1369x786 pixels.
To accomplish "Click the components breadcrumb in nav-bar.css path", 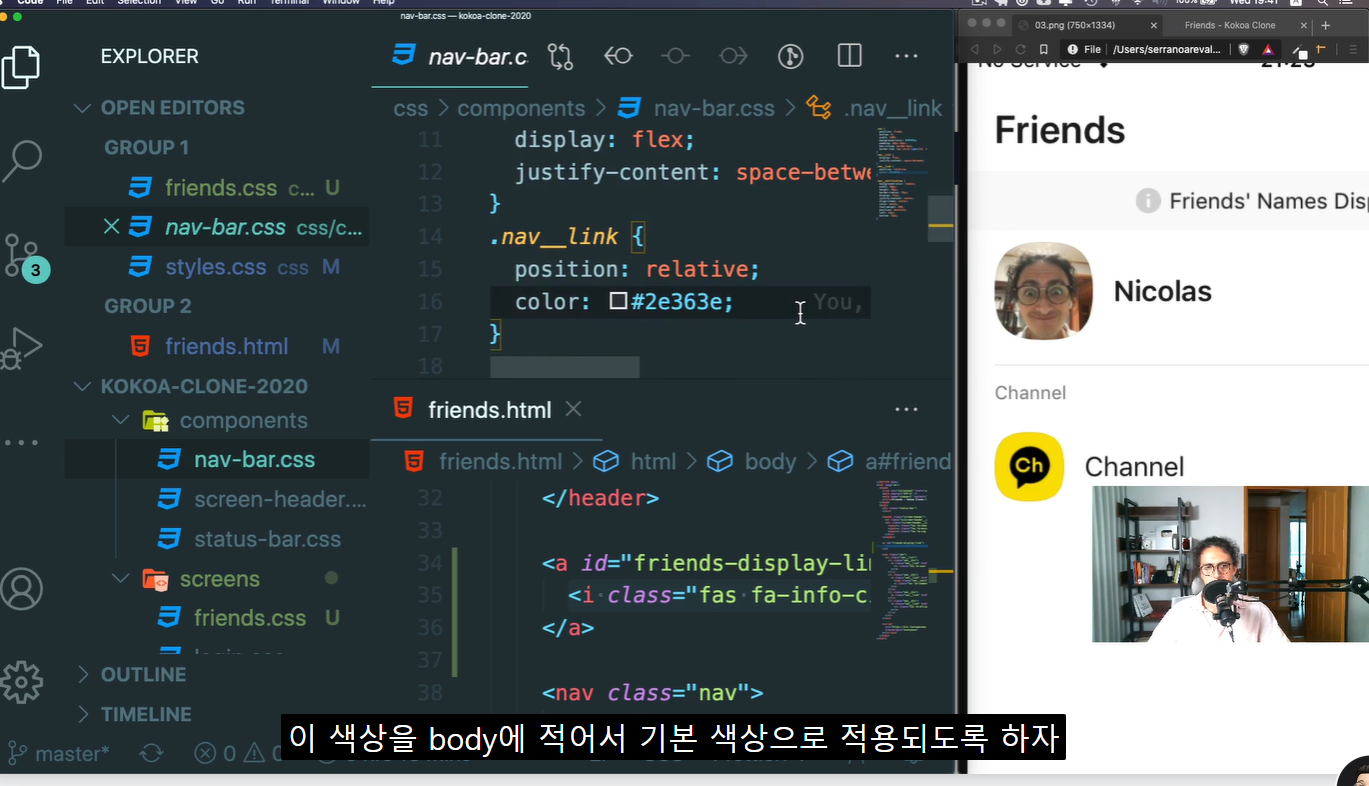I will [521, 108].
